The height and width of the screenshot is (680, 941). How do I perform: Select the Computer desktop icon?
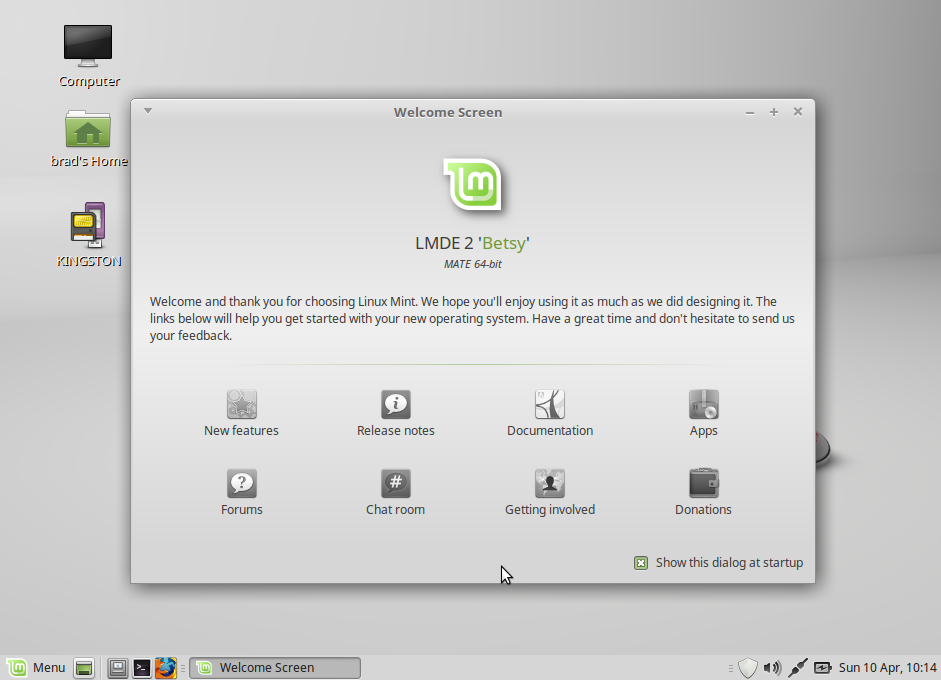coord(88,46)
